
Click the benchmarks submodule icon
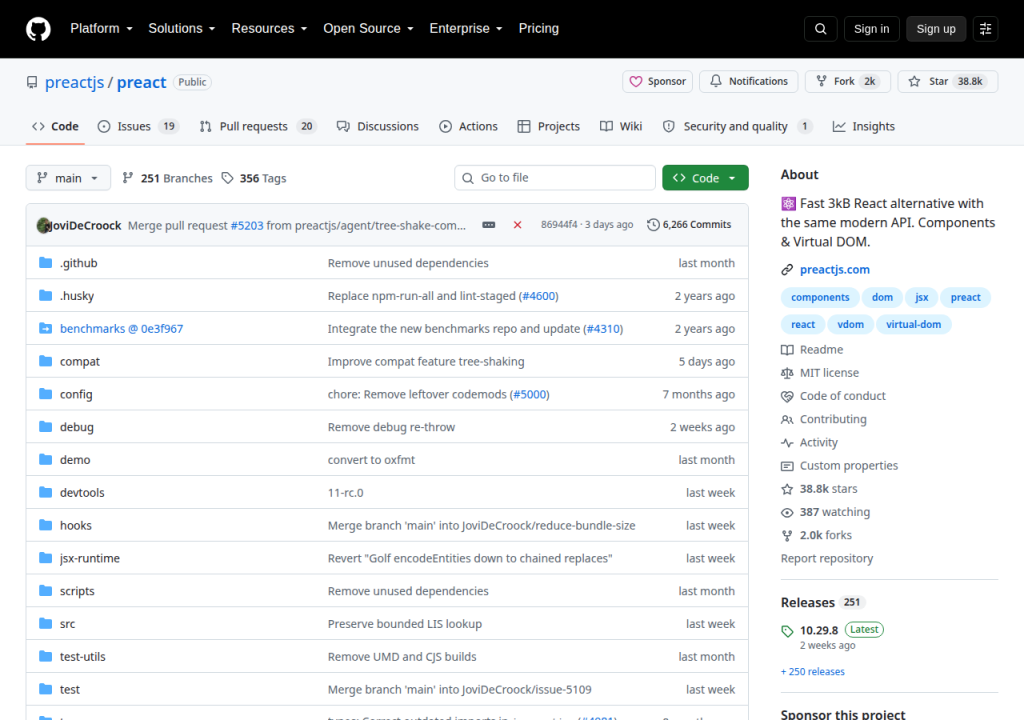point(46,328)
